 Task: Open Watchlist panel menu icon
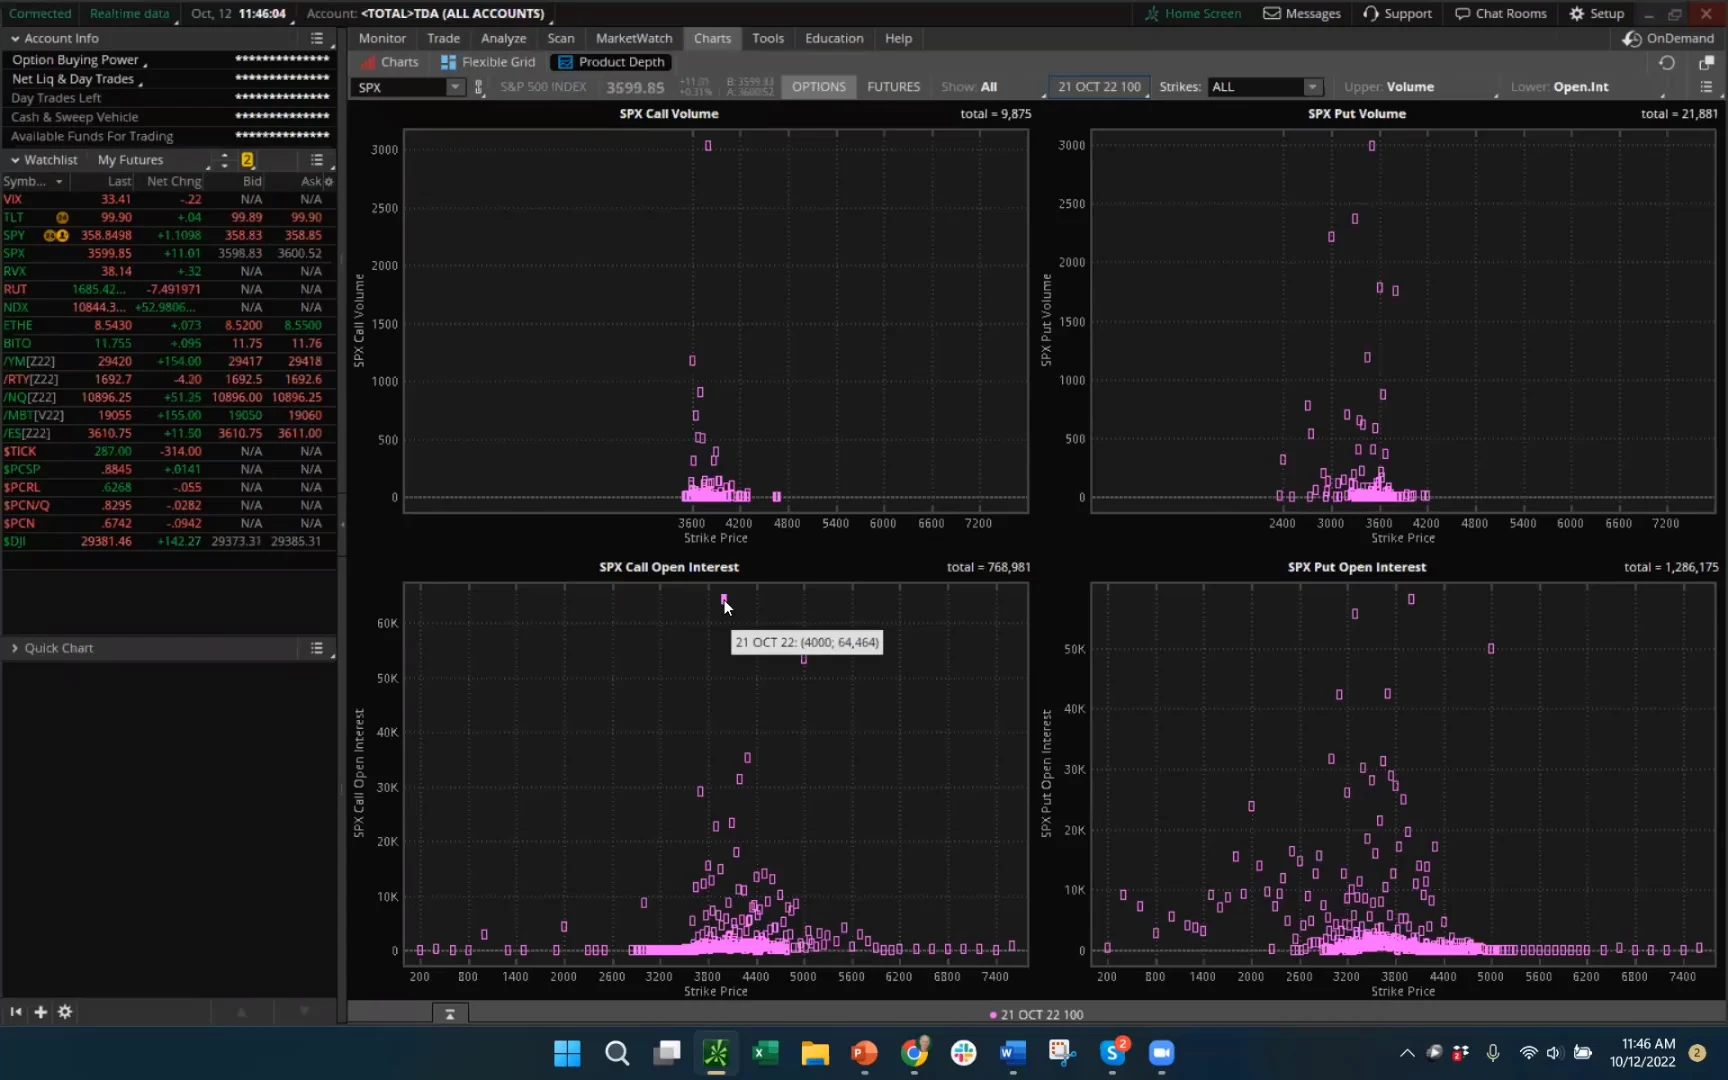(317, 160)
